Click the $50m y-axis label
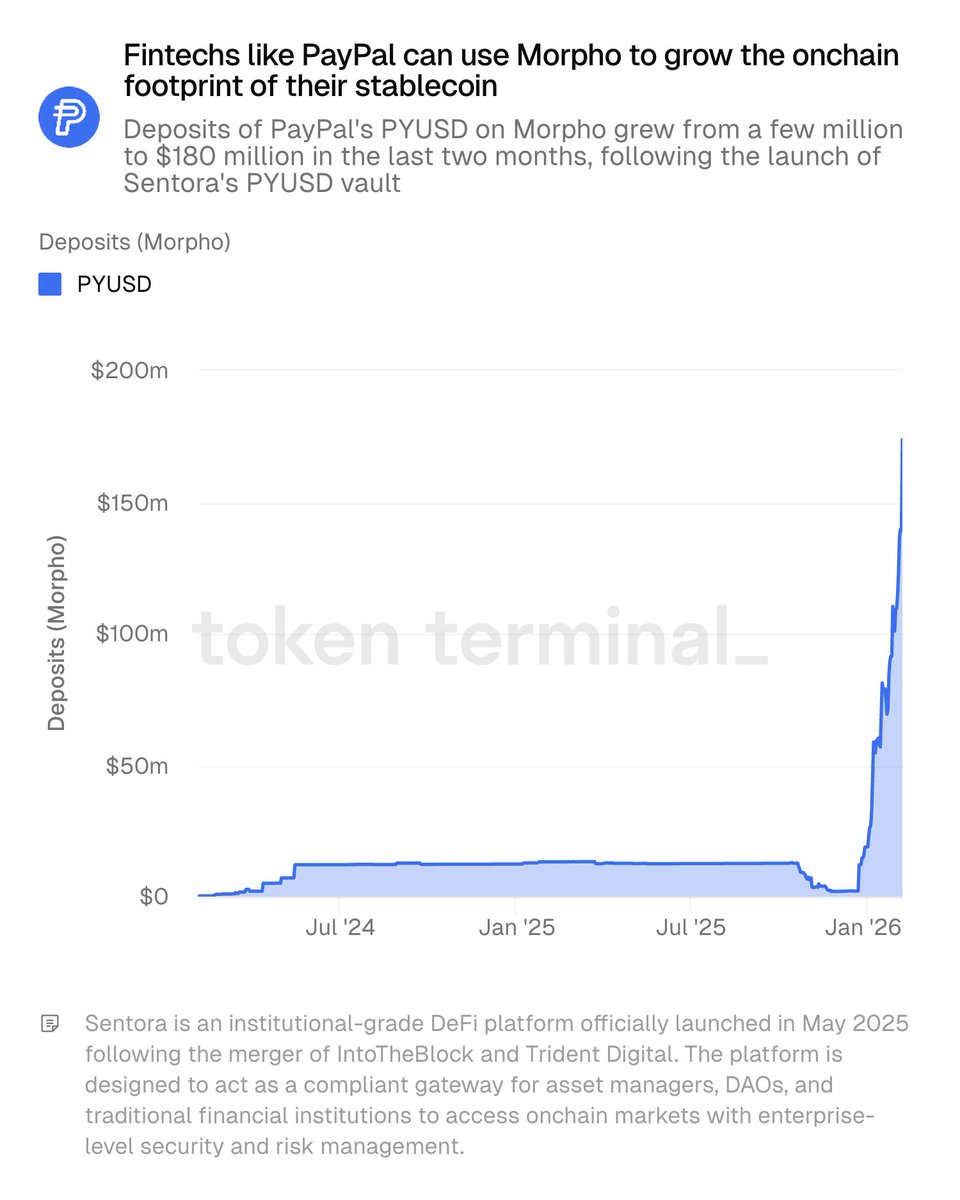 pyautogui.click(x=137, y=766)
